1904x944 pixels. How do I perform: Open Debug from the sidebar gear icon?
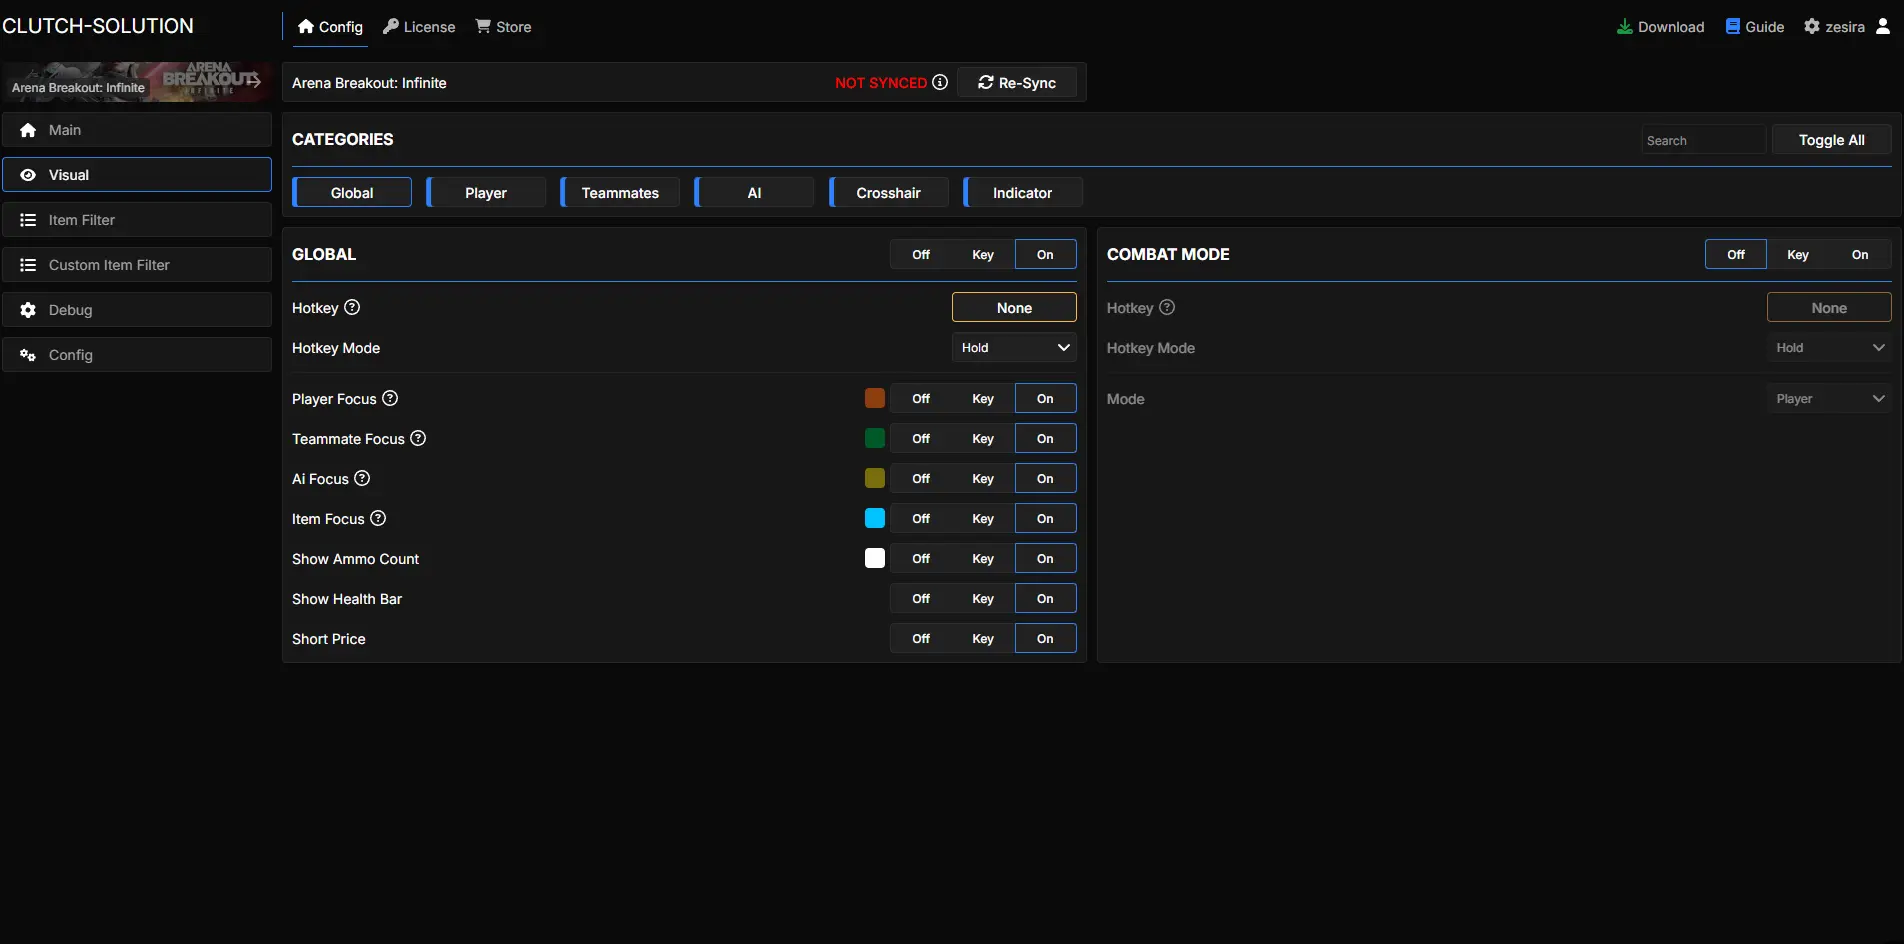click(x=28, y=310)
